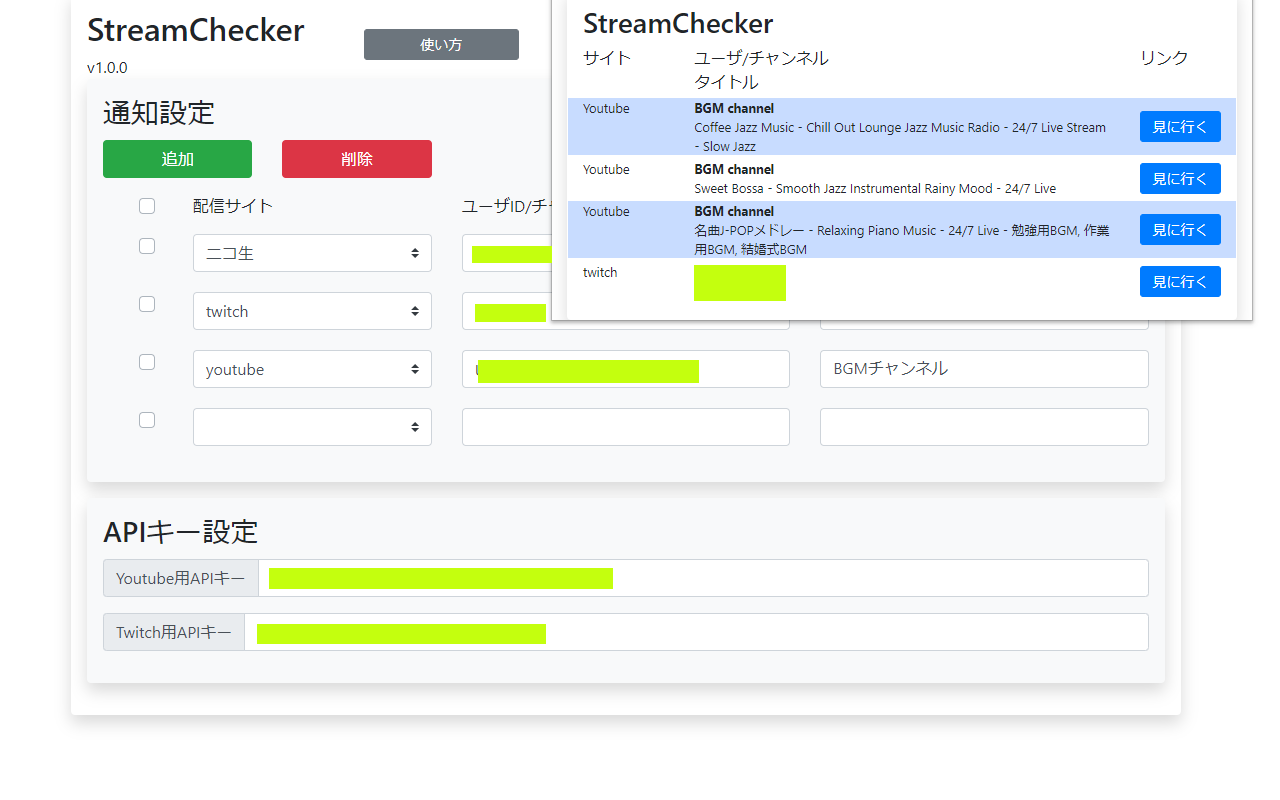Check the box for the ニコ生 row

pyautogui.click(x=147, y=246)
